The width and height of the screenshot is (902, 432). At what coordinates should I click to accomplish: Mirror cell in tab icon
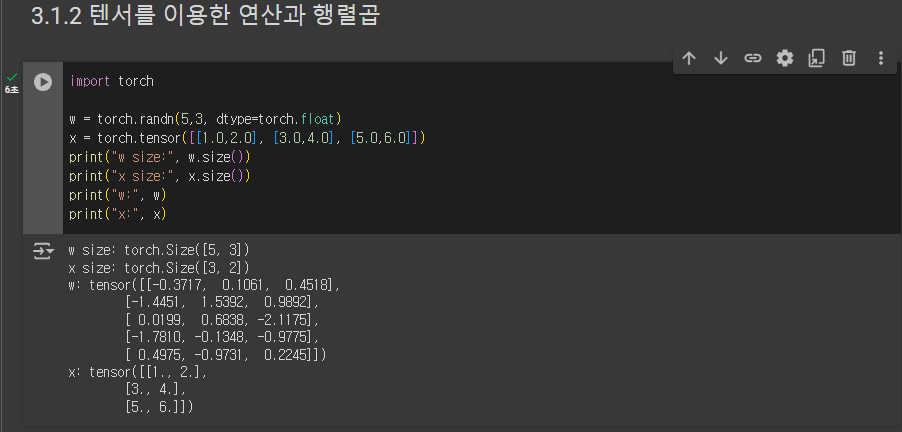[x=817, y=58]
